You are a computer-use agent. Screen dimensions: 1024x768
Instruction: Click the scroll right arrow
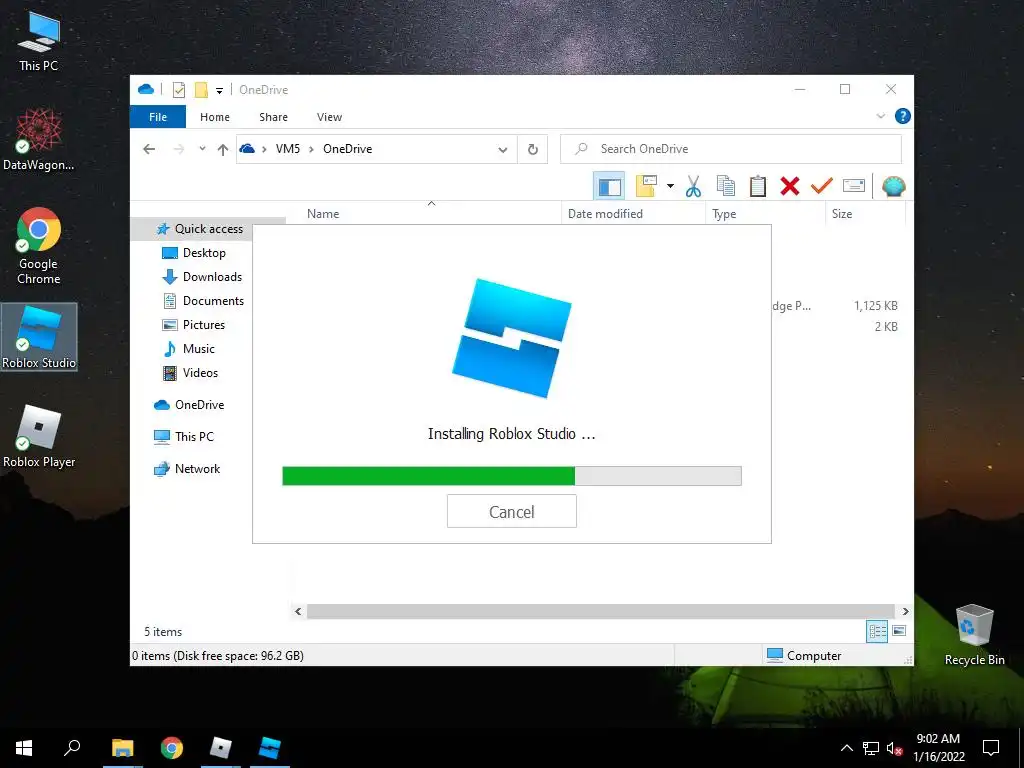click(x=905, y=611)
